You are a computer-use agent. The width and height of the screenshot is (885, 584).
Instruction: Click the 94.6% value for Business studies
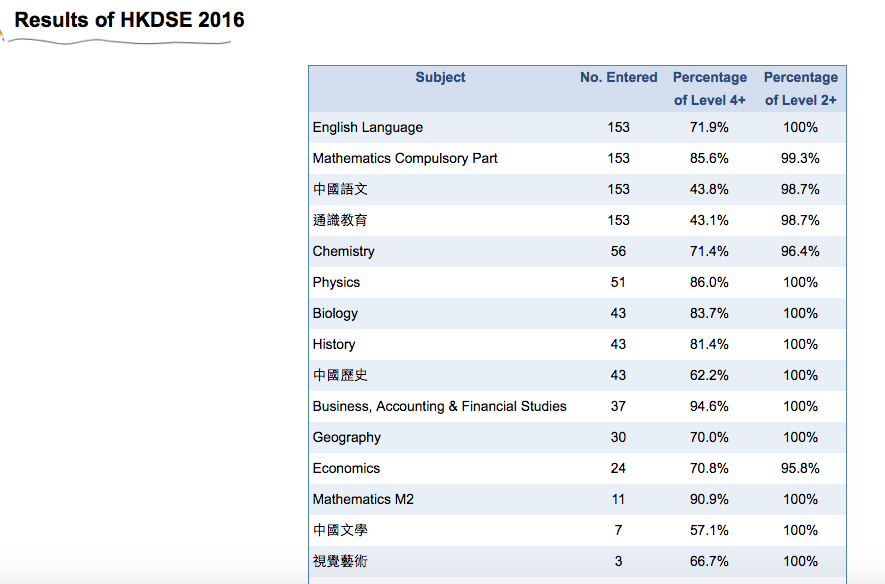coord(709,407)
